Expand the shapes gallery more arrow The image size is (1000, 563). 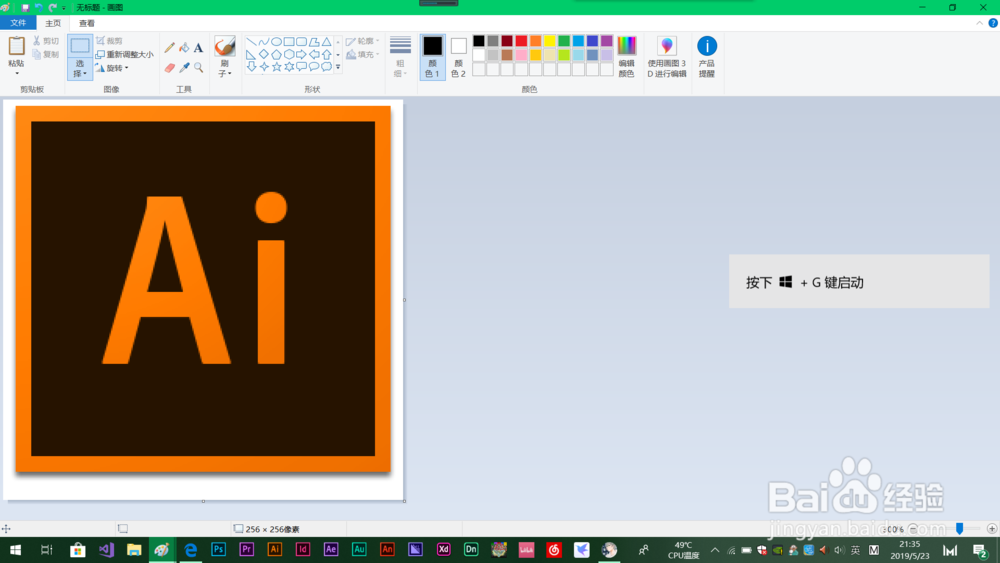click(x=338, y=66)
